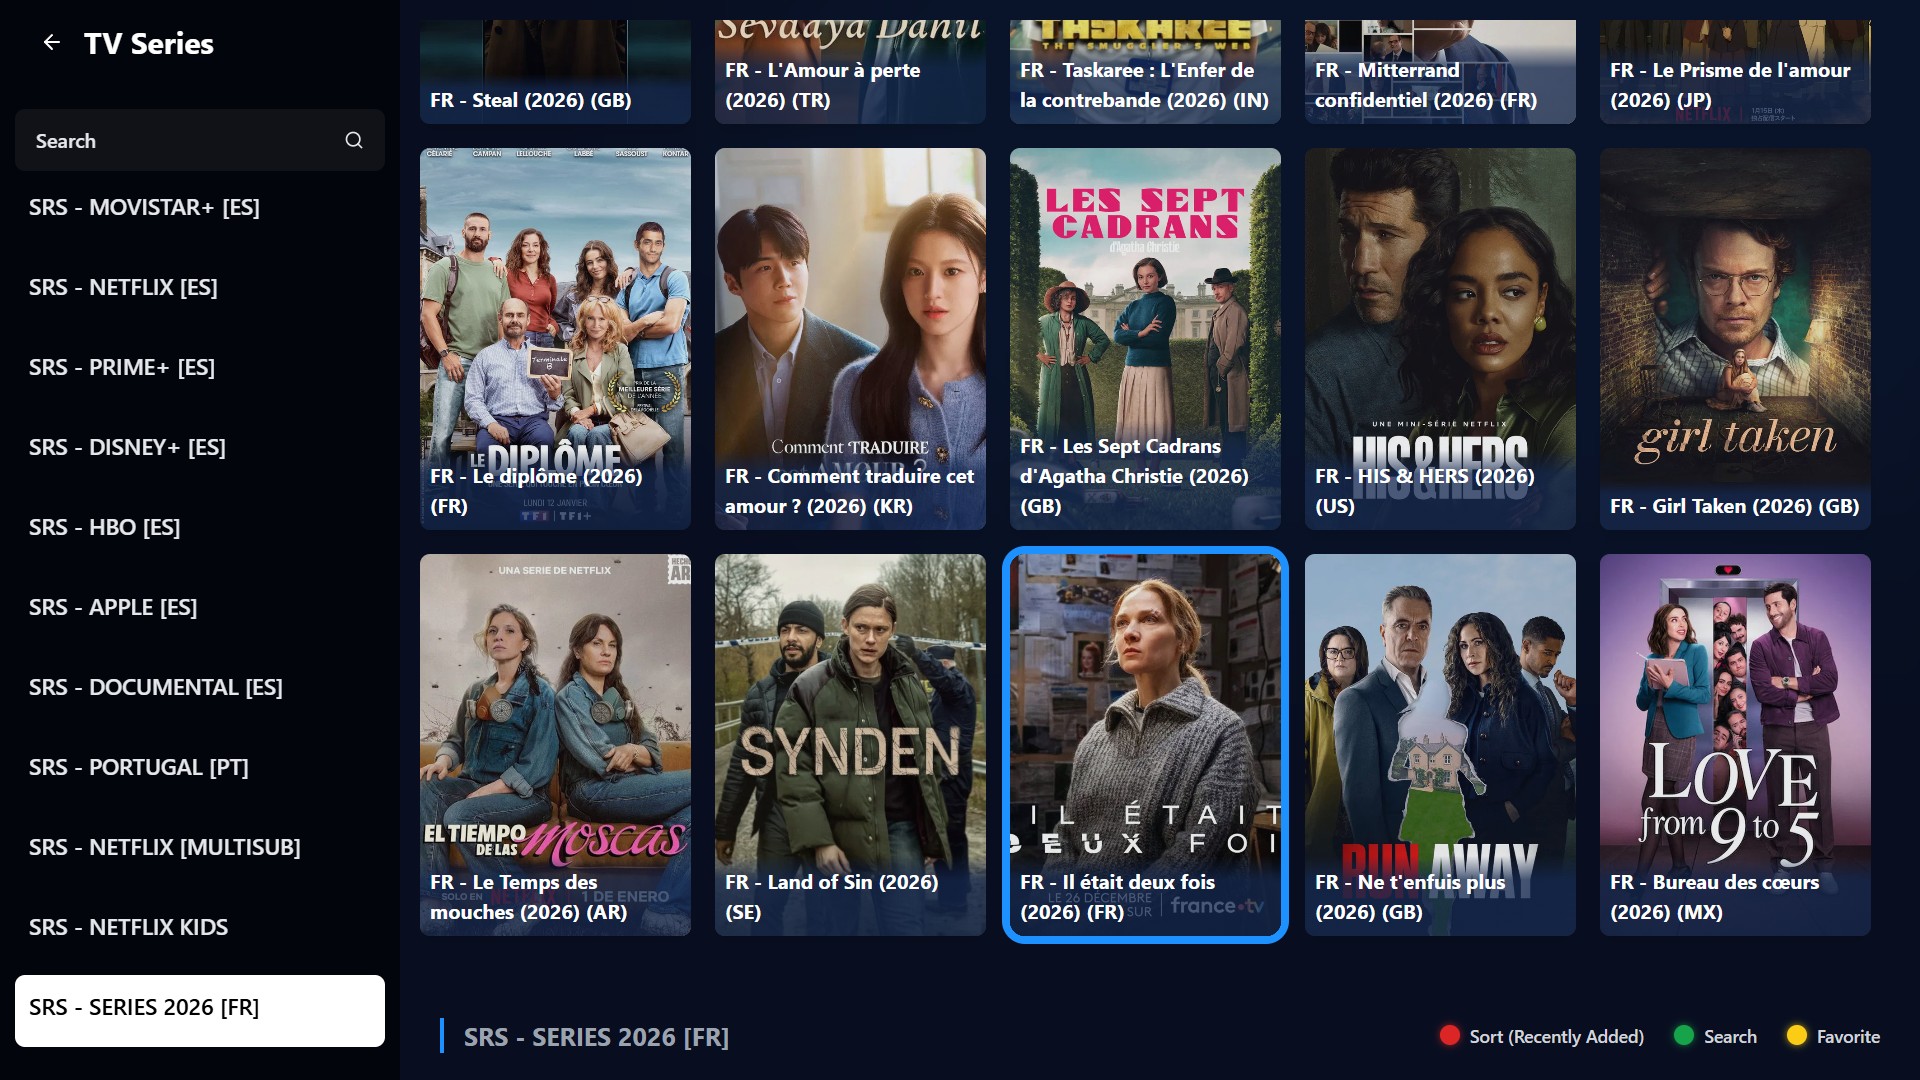Image resolution: width=1920 pixels, height=1080 pixels.
Task: Open Le Prisme de l'amour (2026) card
Action: (x=1735, y=72)
